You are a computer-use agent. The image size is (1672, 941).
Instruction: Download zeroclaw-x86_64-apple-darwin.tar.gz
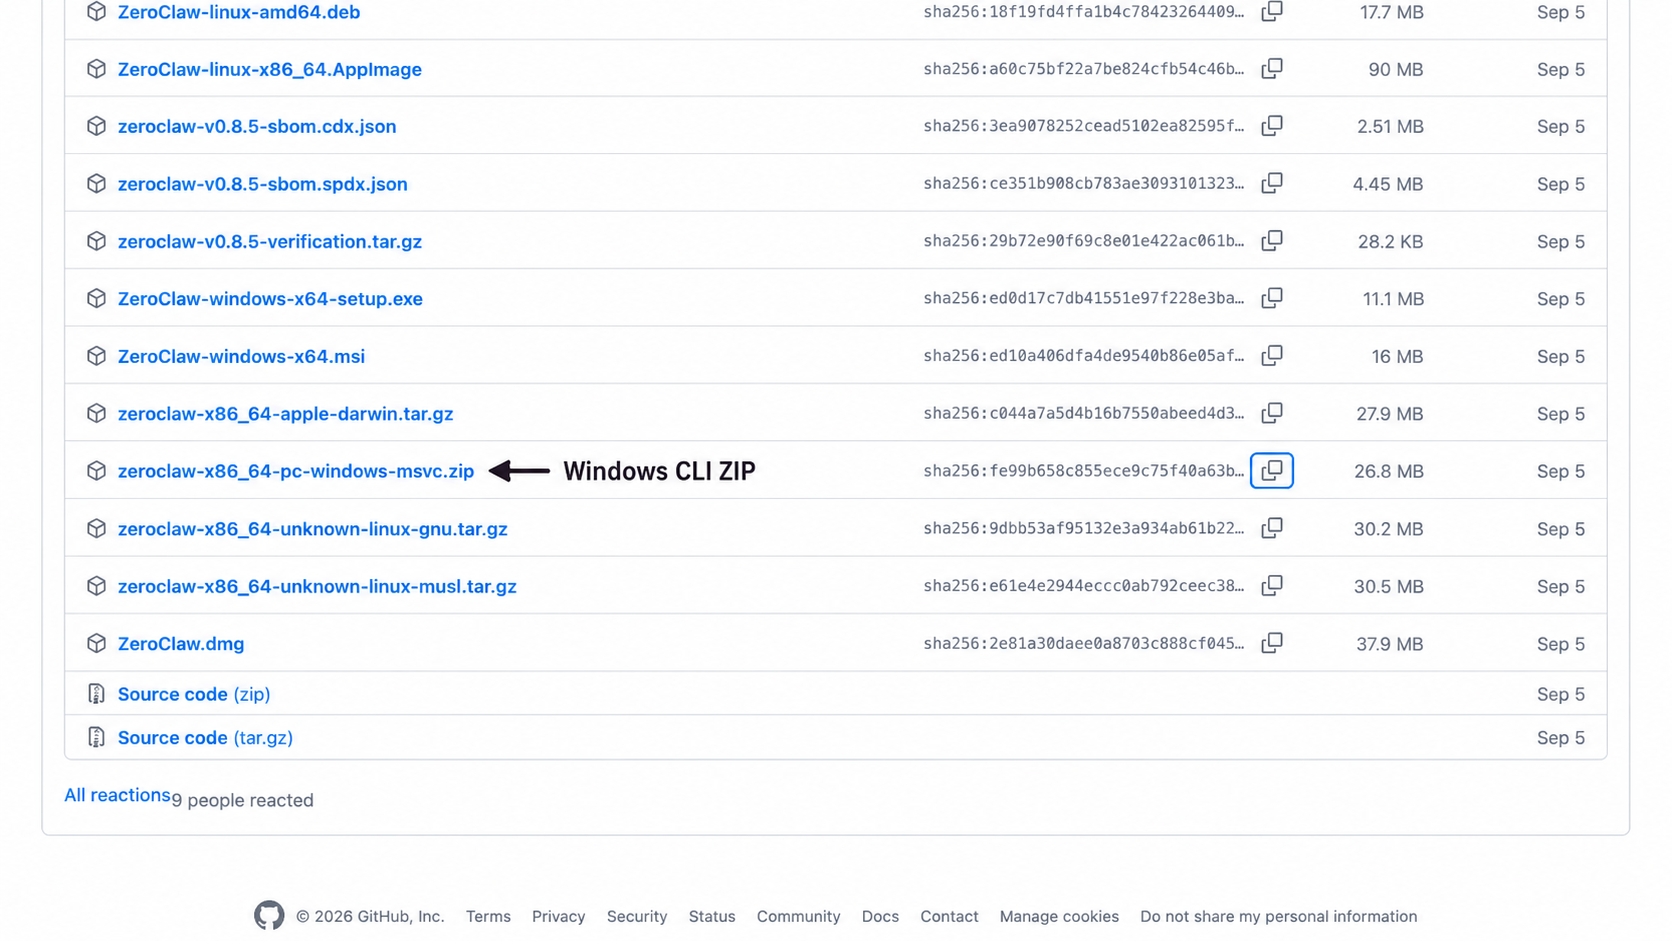click(x=285, y=414)
